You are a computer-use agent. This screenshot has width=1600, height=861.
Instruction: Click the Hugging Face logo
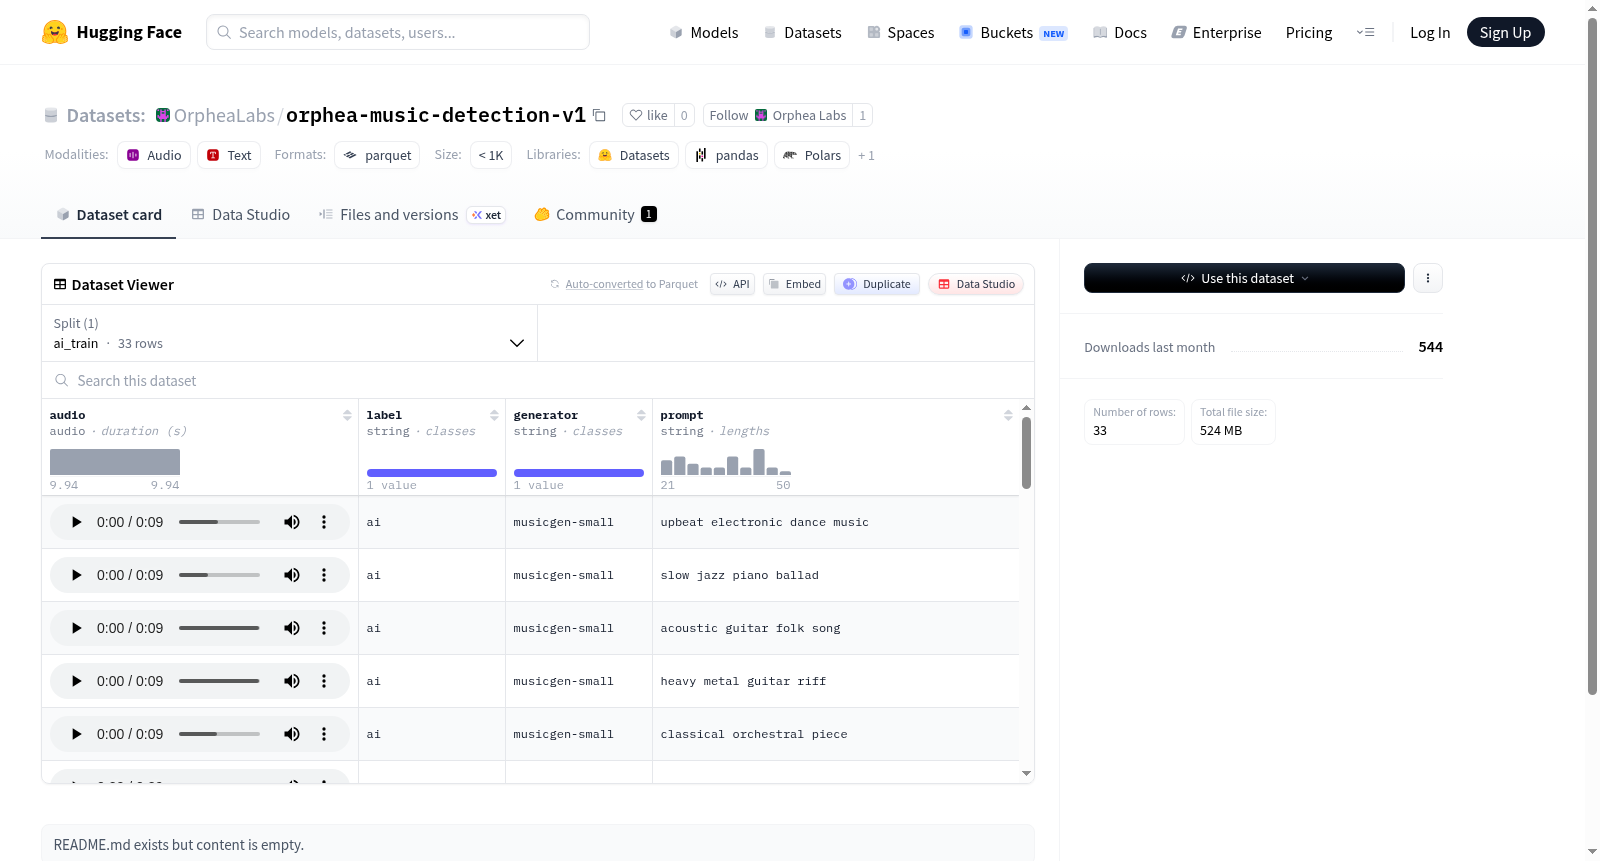coord(111,32)
